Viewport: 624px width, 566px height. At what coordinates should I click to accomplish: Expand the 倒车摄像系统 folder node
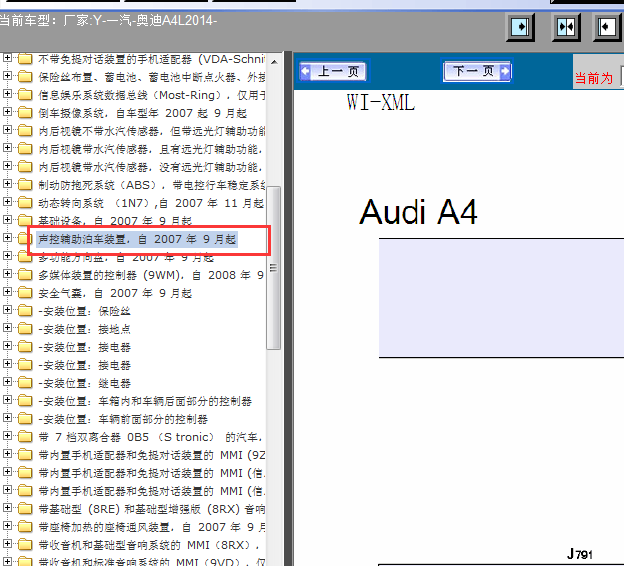click(7, 112)
